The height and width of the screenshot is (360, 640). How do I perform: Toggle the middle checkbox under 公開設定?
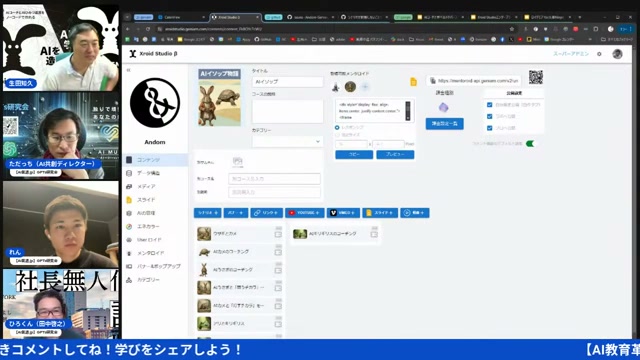(489, 116)
